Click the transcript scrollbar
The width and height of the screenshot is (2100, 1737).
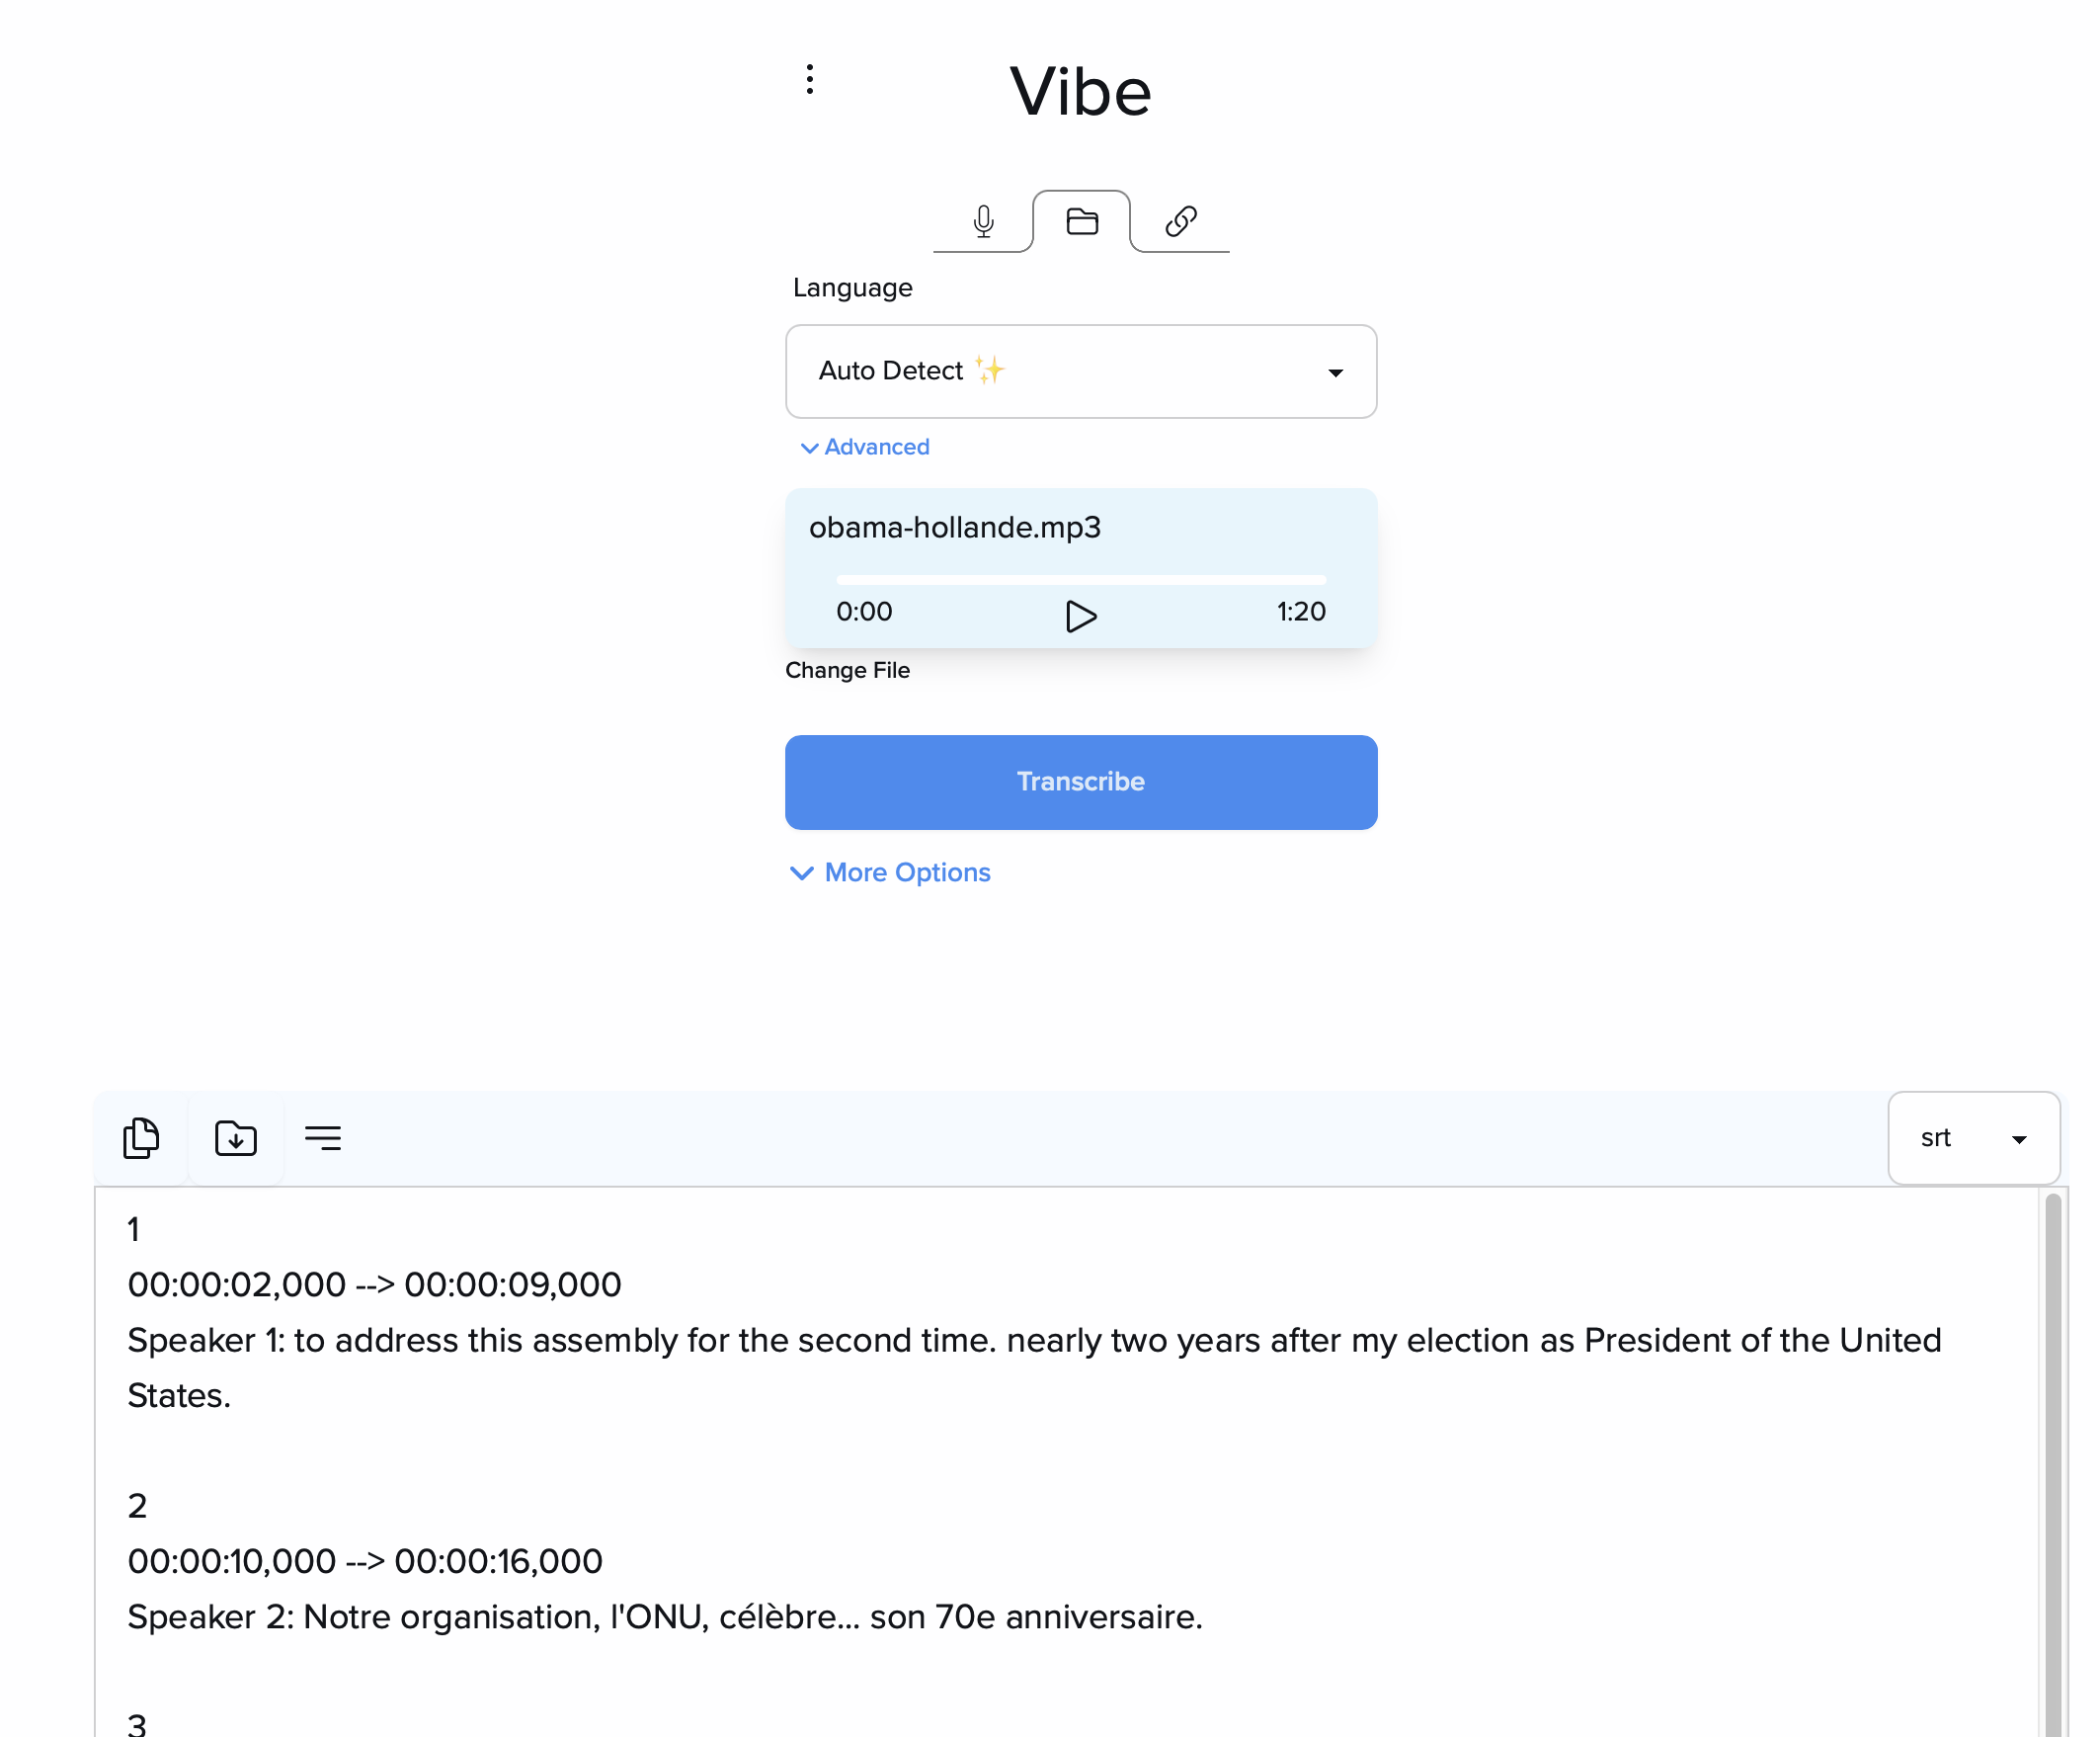2052,1460
